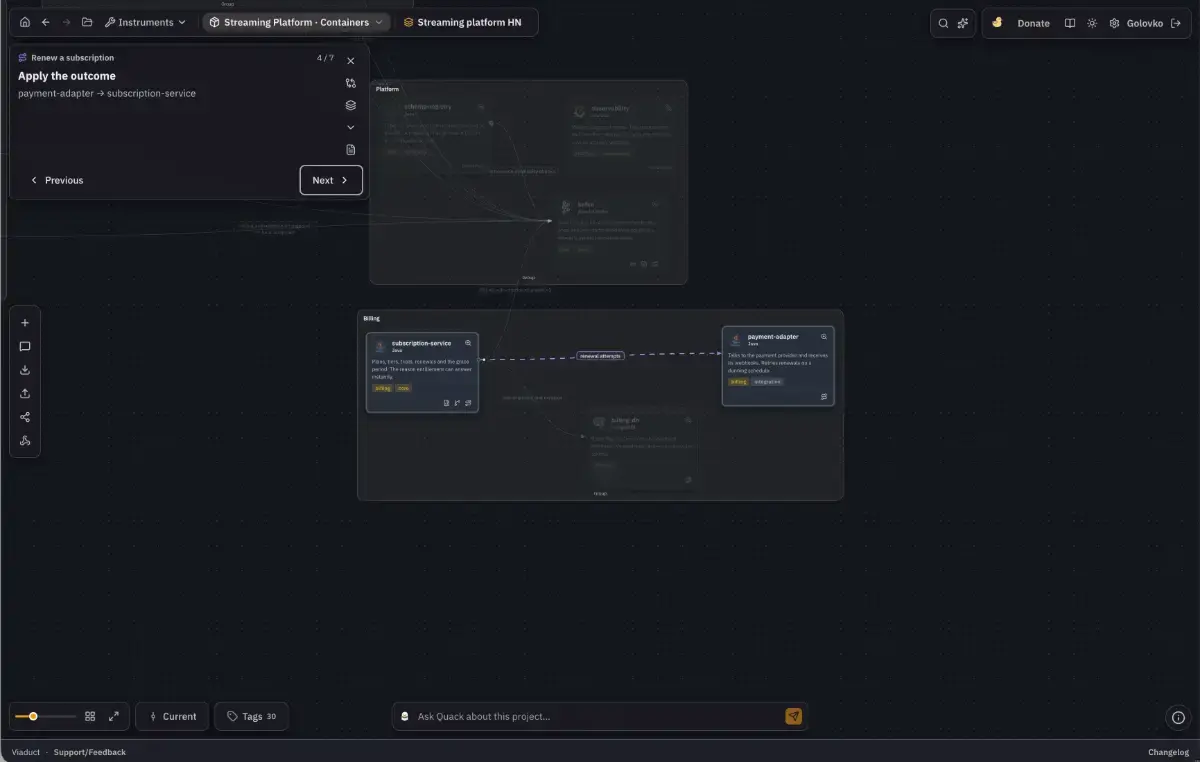Send message with the orange send button
The image size is (1200, 762).
pyautogui.click(x=793, y=716)
